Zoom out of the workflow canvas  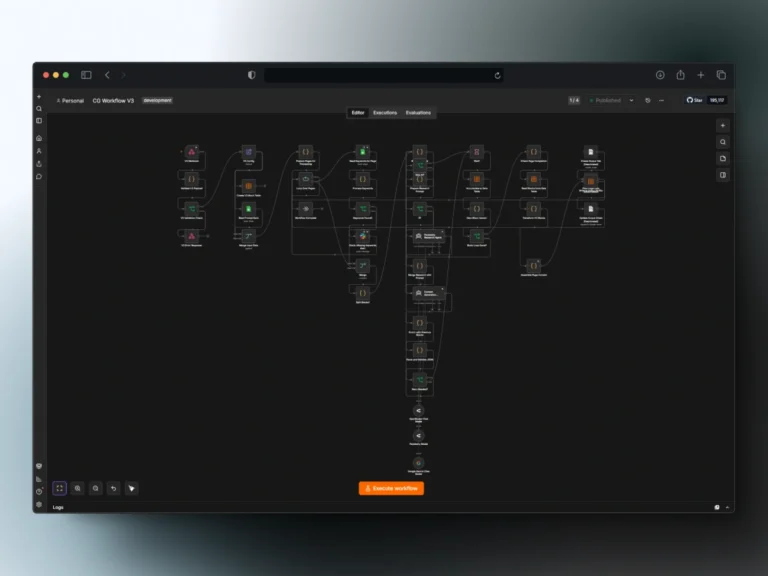[96, 488]
